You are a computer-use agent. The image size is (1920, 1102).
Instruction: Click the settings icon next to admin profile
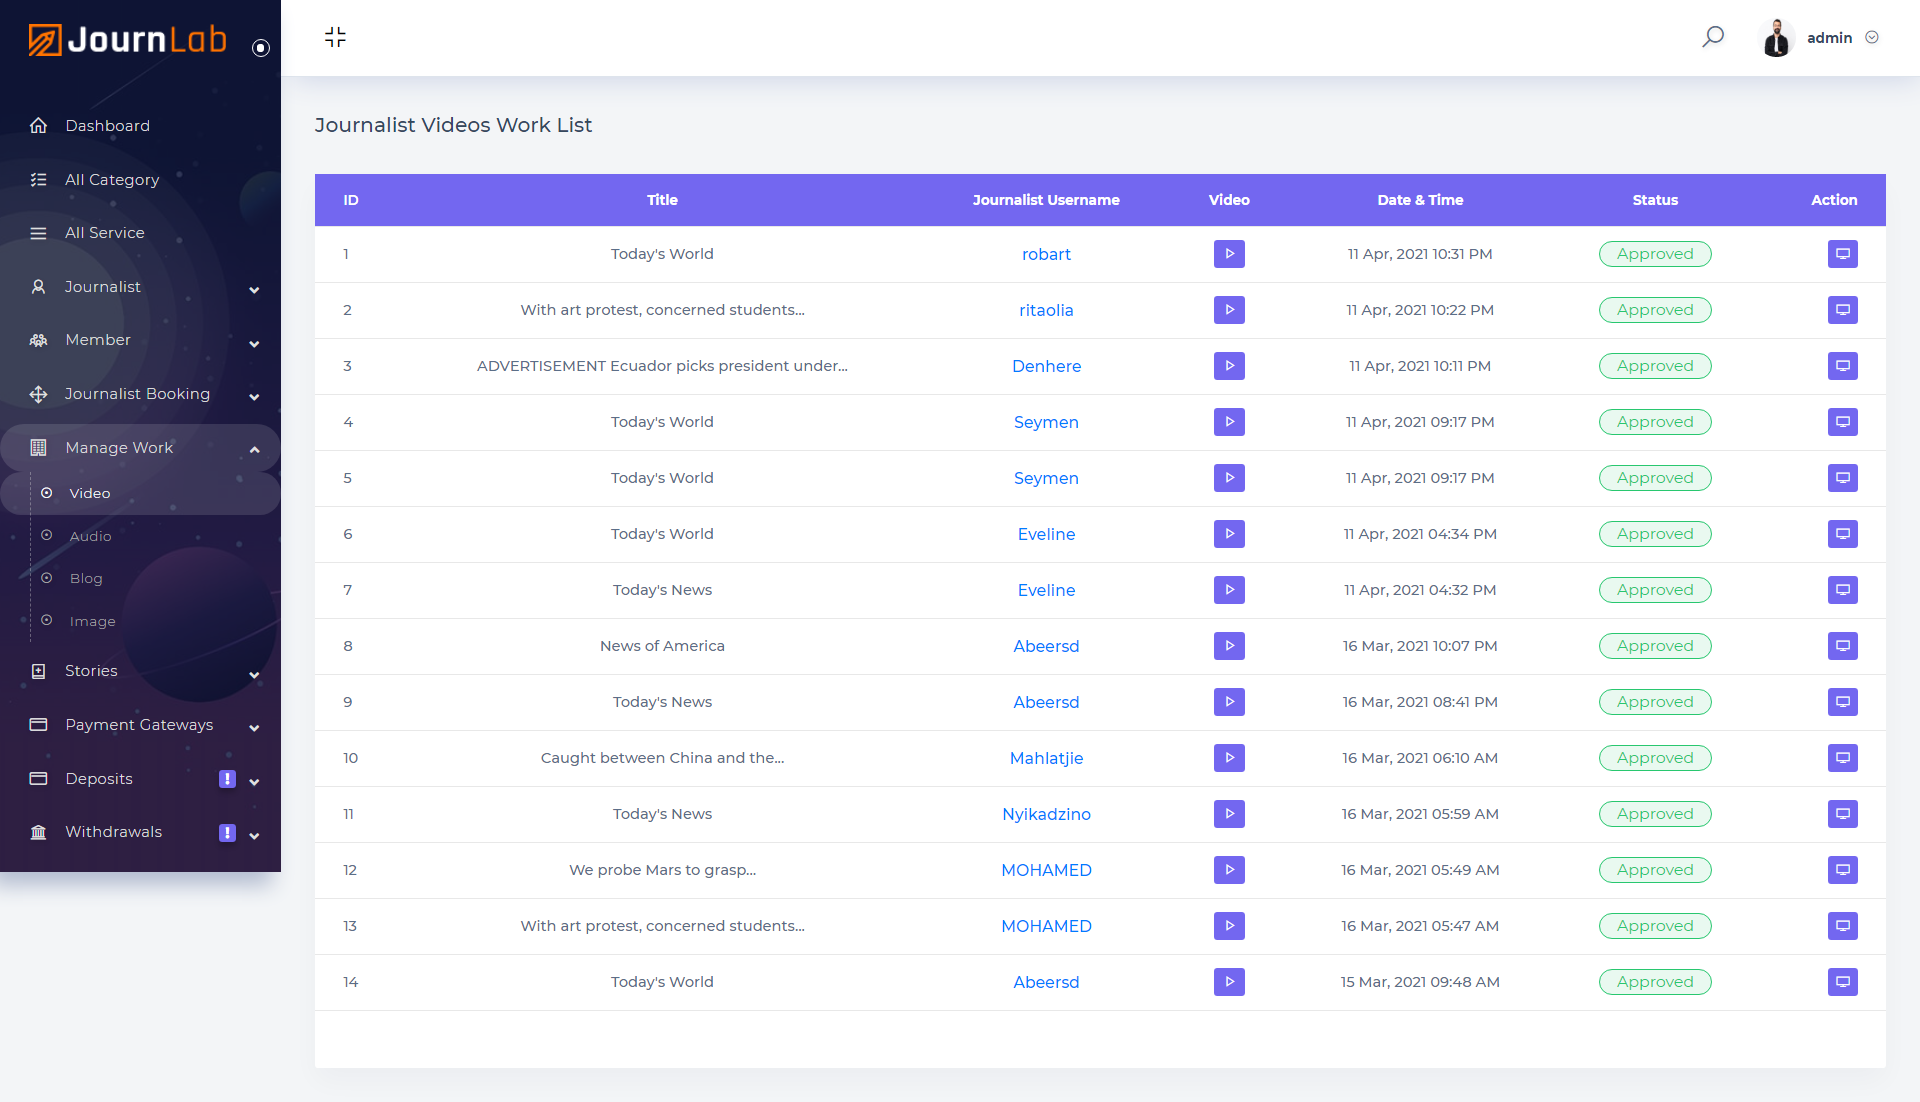(1876, 36)
